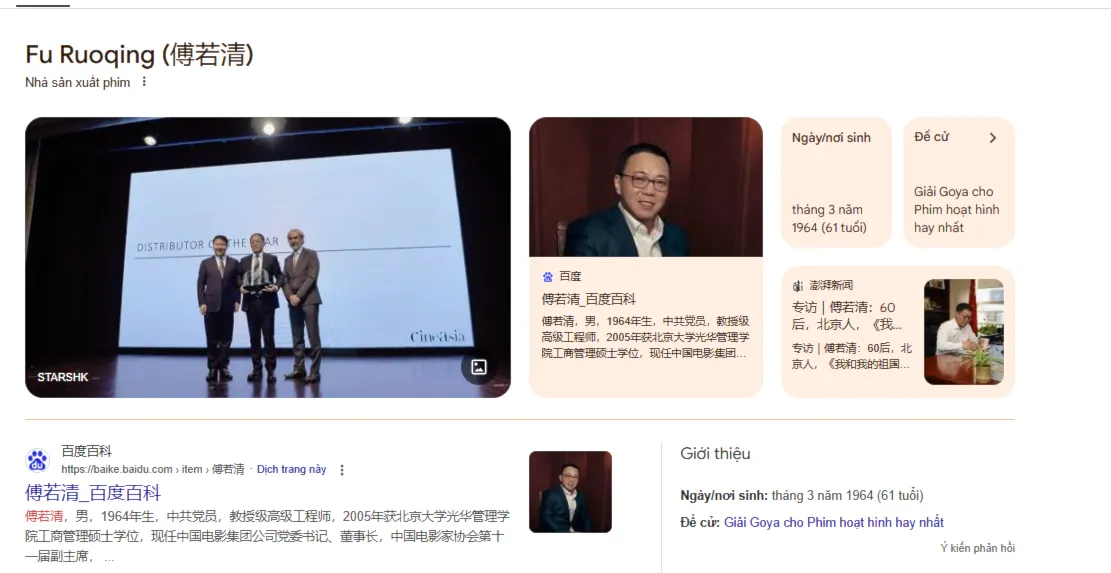This screenshot has height=573, width=1111.
Task: Click the Baidu Baike favicon in the search result
Action: coord(38,460)
